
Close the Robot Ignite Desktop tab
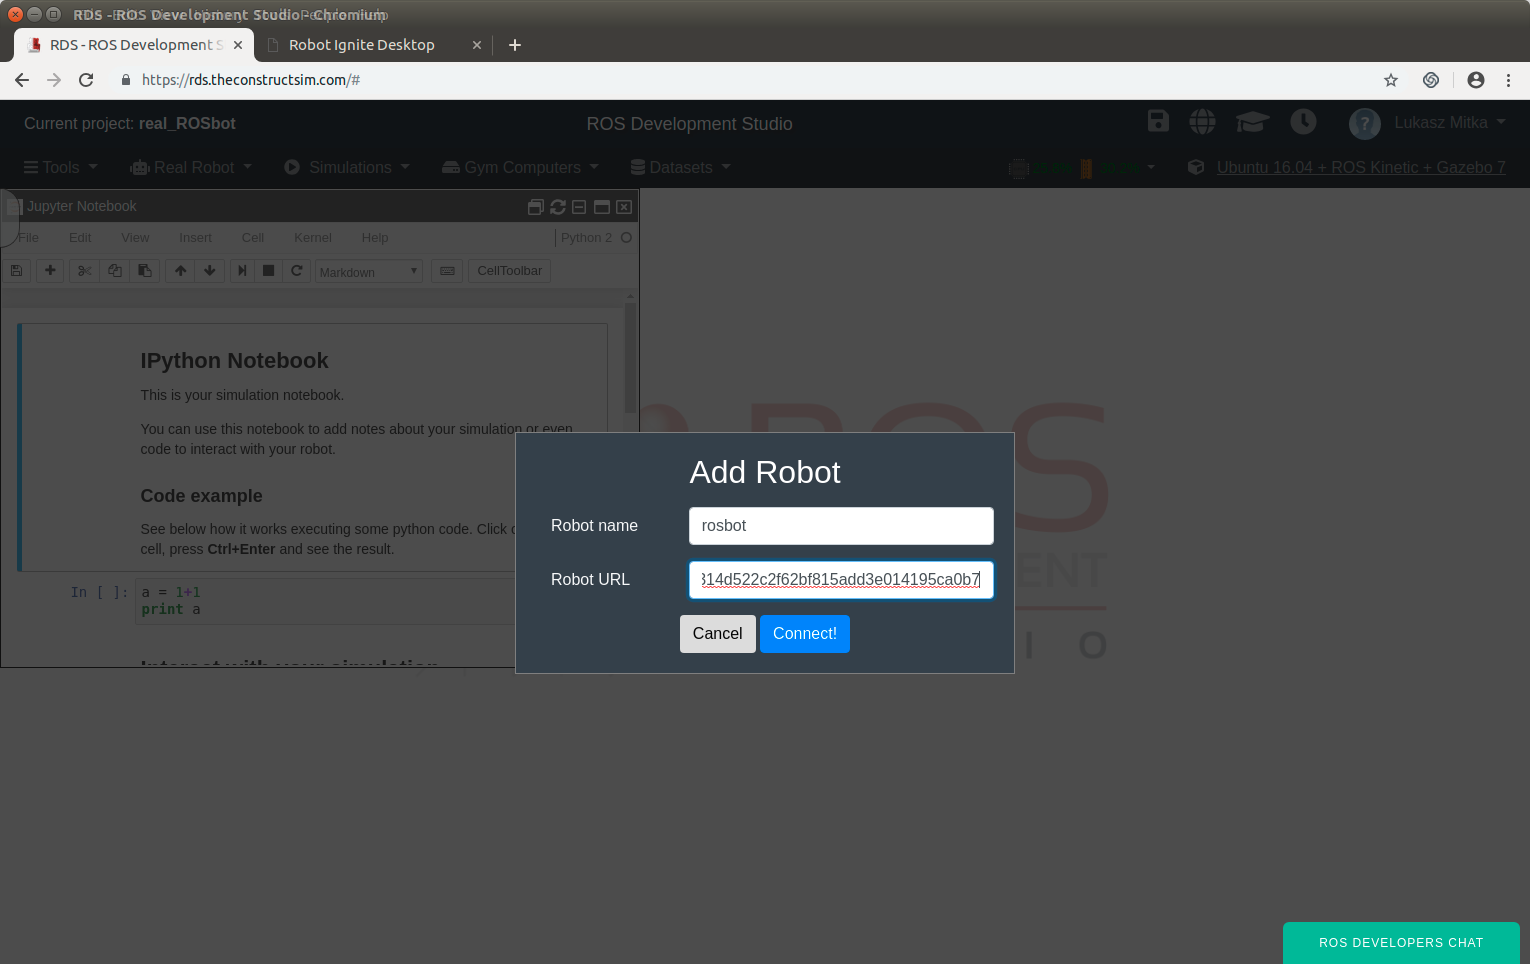pos(477,45)
